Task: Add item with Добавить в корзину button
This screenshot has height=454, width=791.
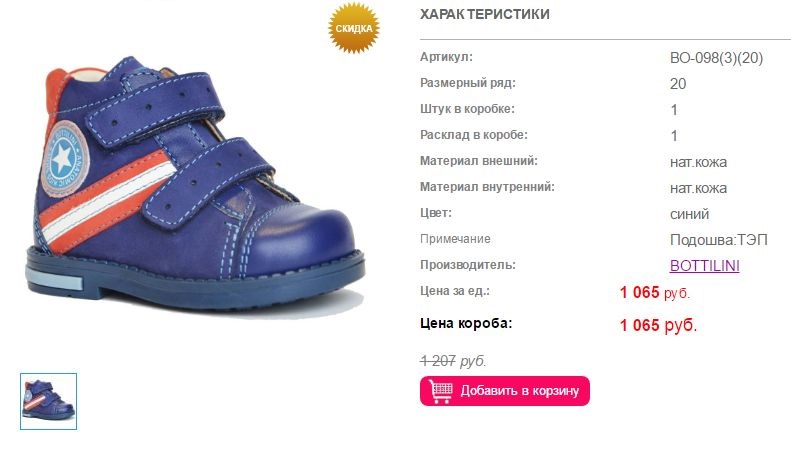Action: tap(504, 391)
